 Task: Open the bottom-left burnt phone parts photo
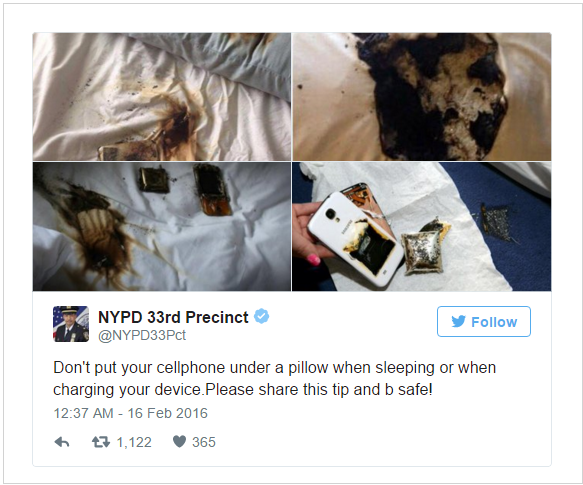[x=162, y=227]
